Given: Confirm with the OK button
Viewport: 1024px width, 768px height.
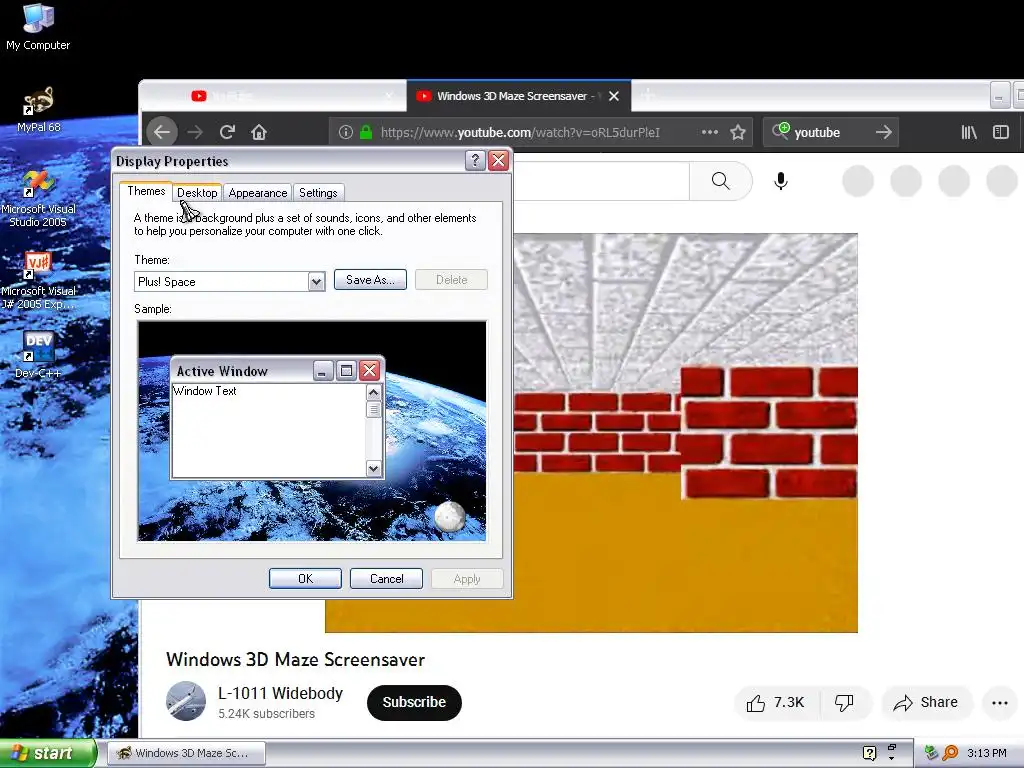Looking at the screenshot, I should click(x=305, y=579).
